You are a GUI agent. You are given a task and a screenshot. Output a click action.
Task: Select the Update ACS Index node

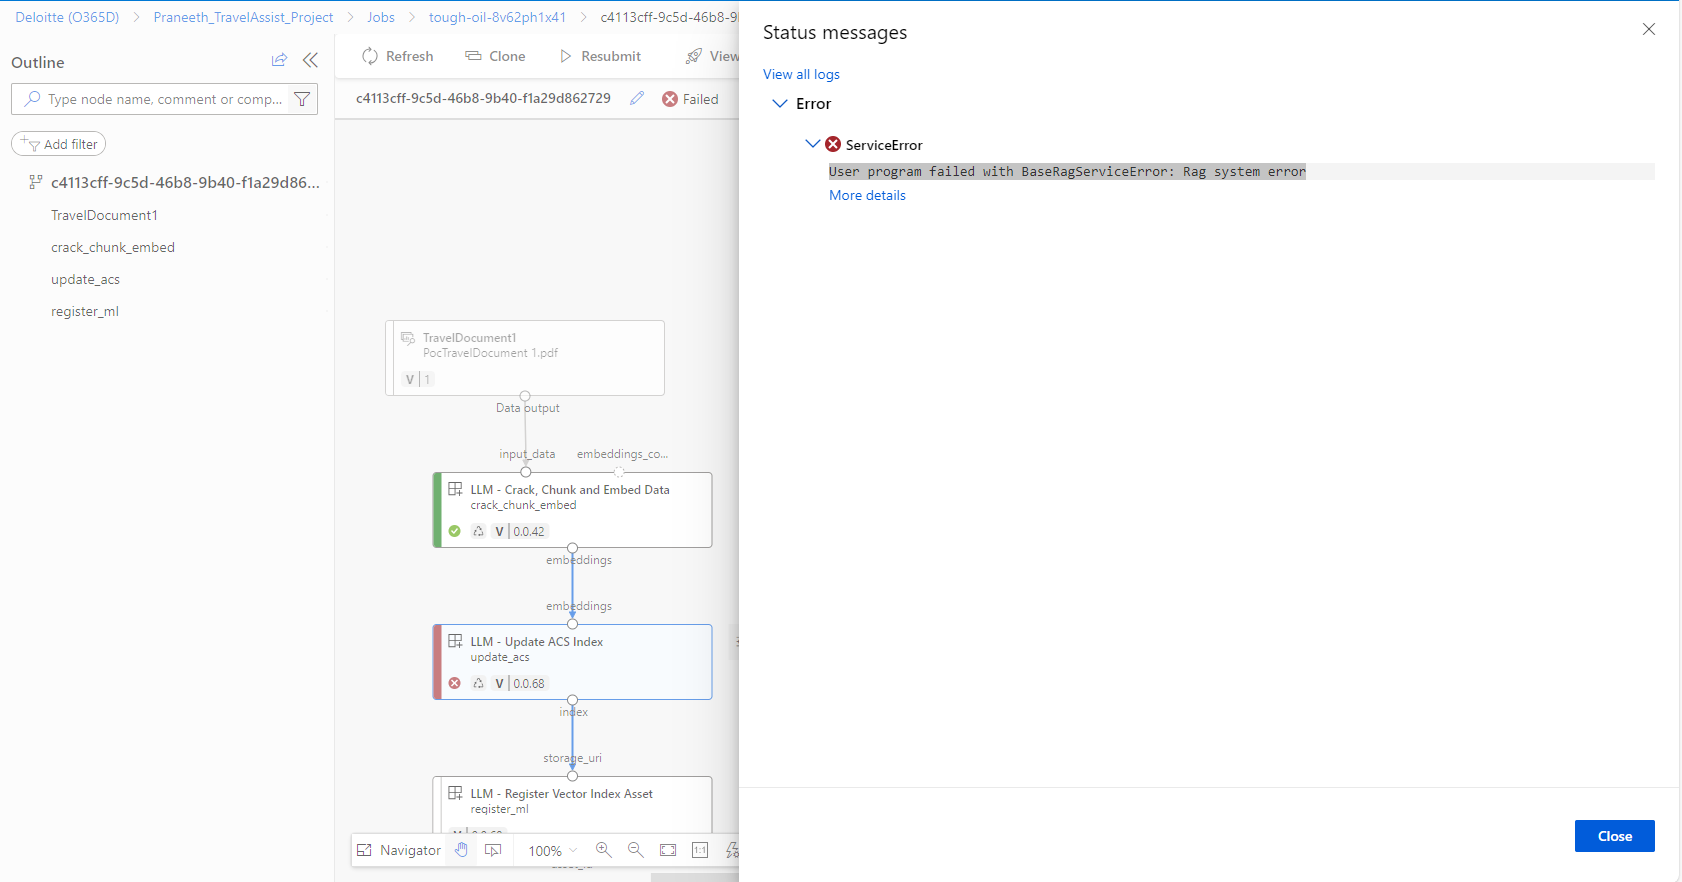pos(572,662)
